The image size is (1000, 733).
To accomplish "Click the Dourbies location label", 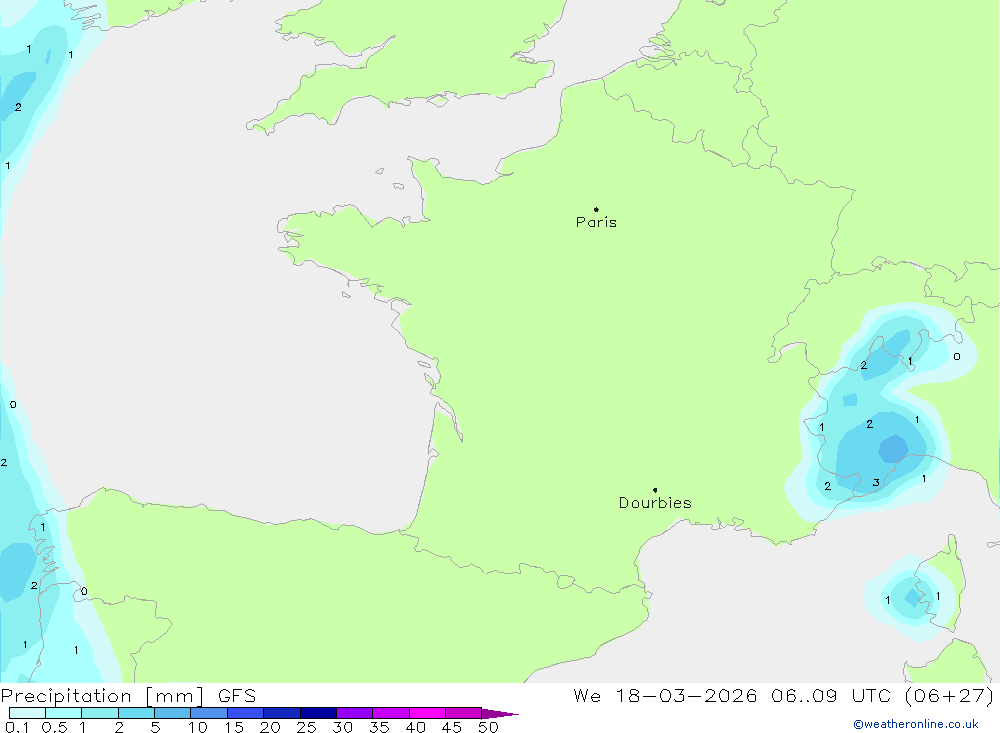I will [655, 503].
